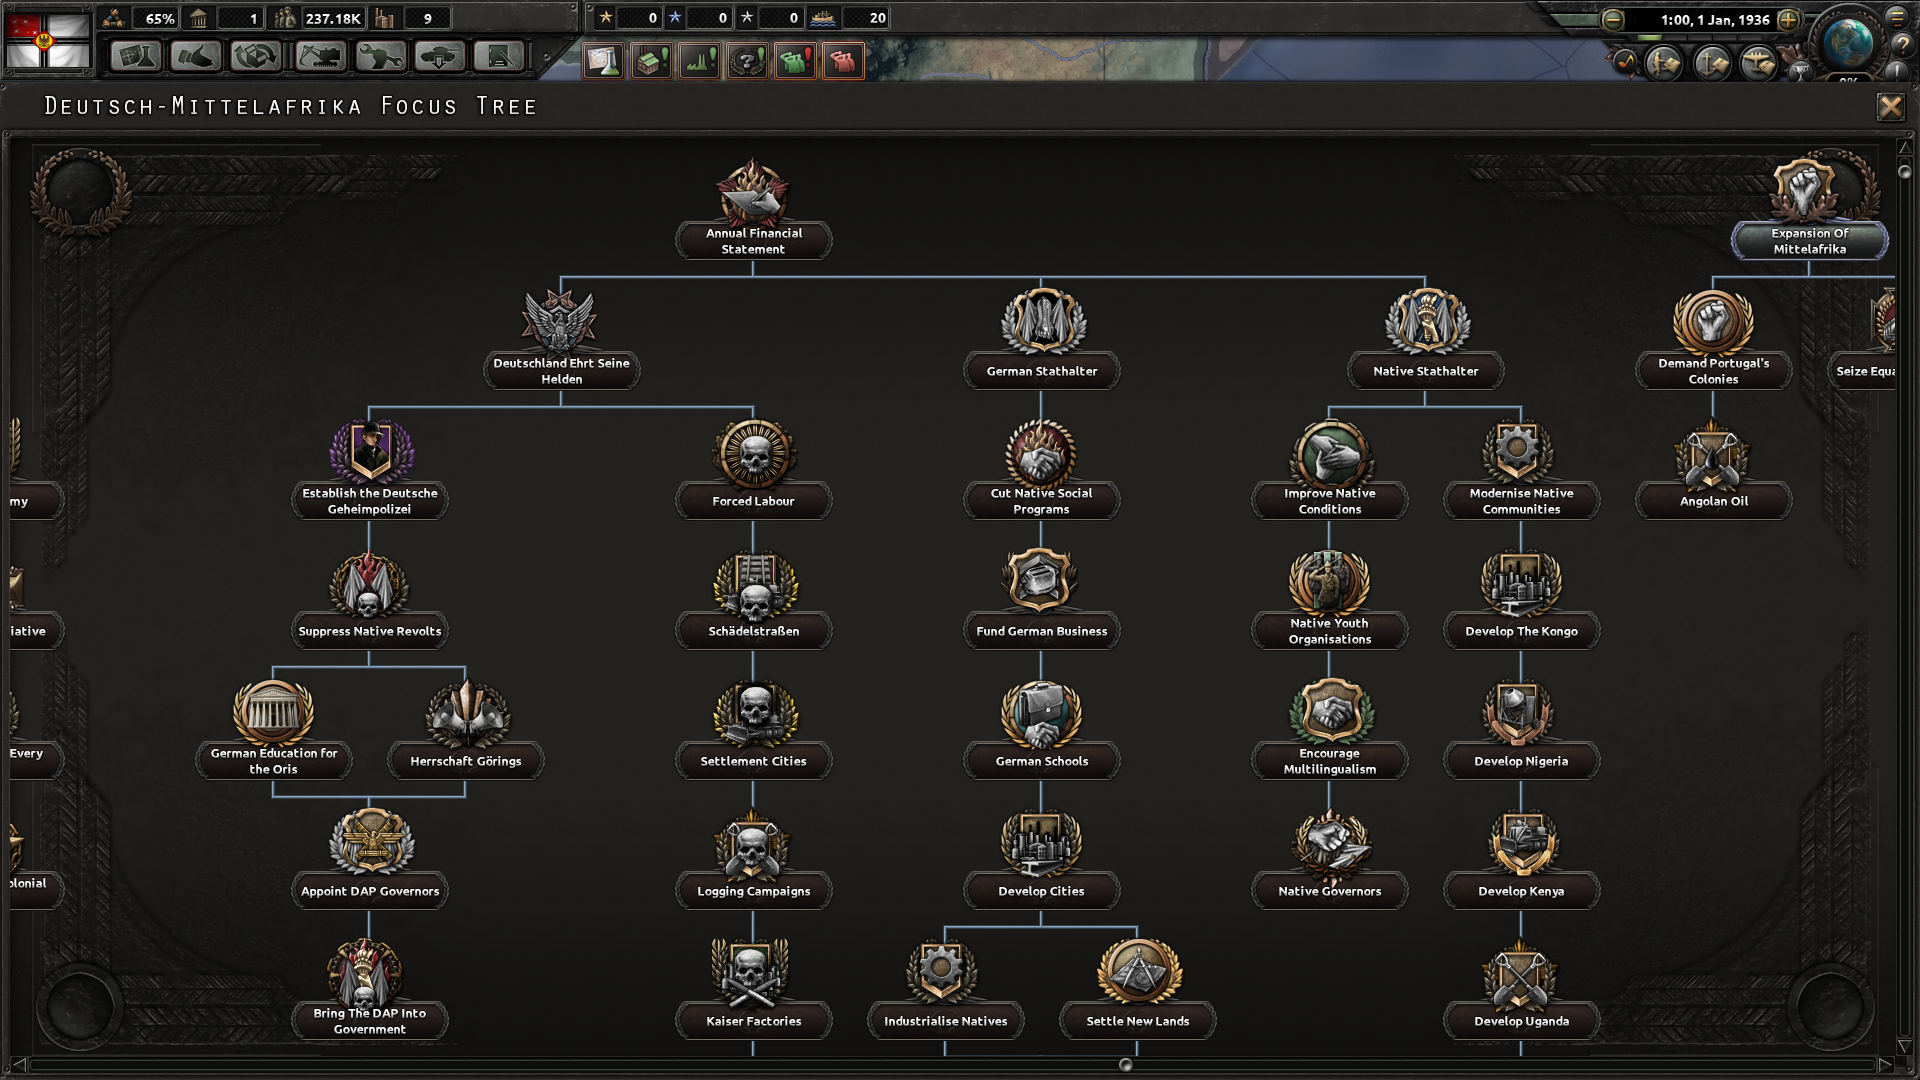Select Bring The DAP Into Government focus
This screenshot has width=1920, height=1080.
coord(369,990)
